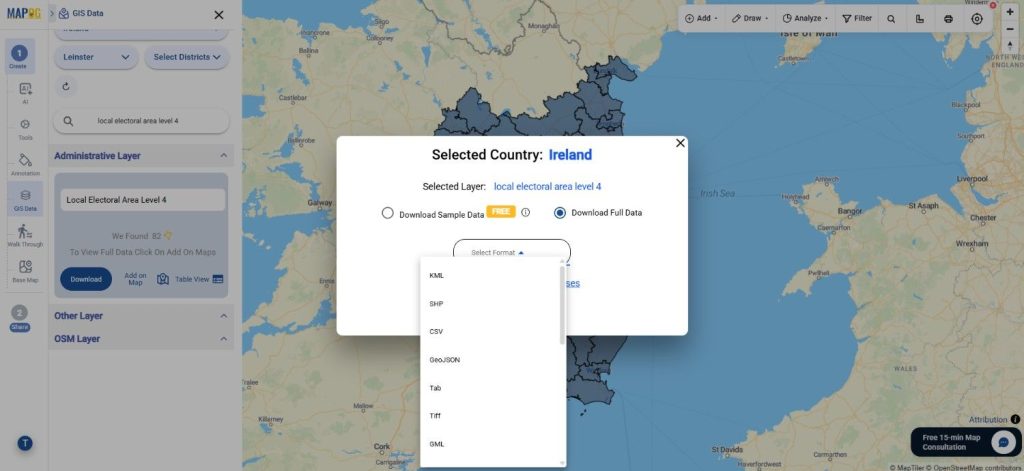This screenshot has width=1024, height=471.
Task: Click the Filter button in toolbar
Action: pos(857,18)
